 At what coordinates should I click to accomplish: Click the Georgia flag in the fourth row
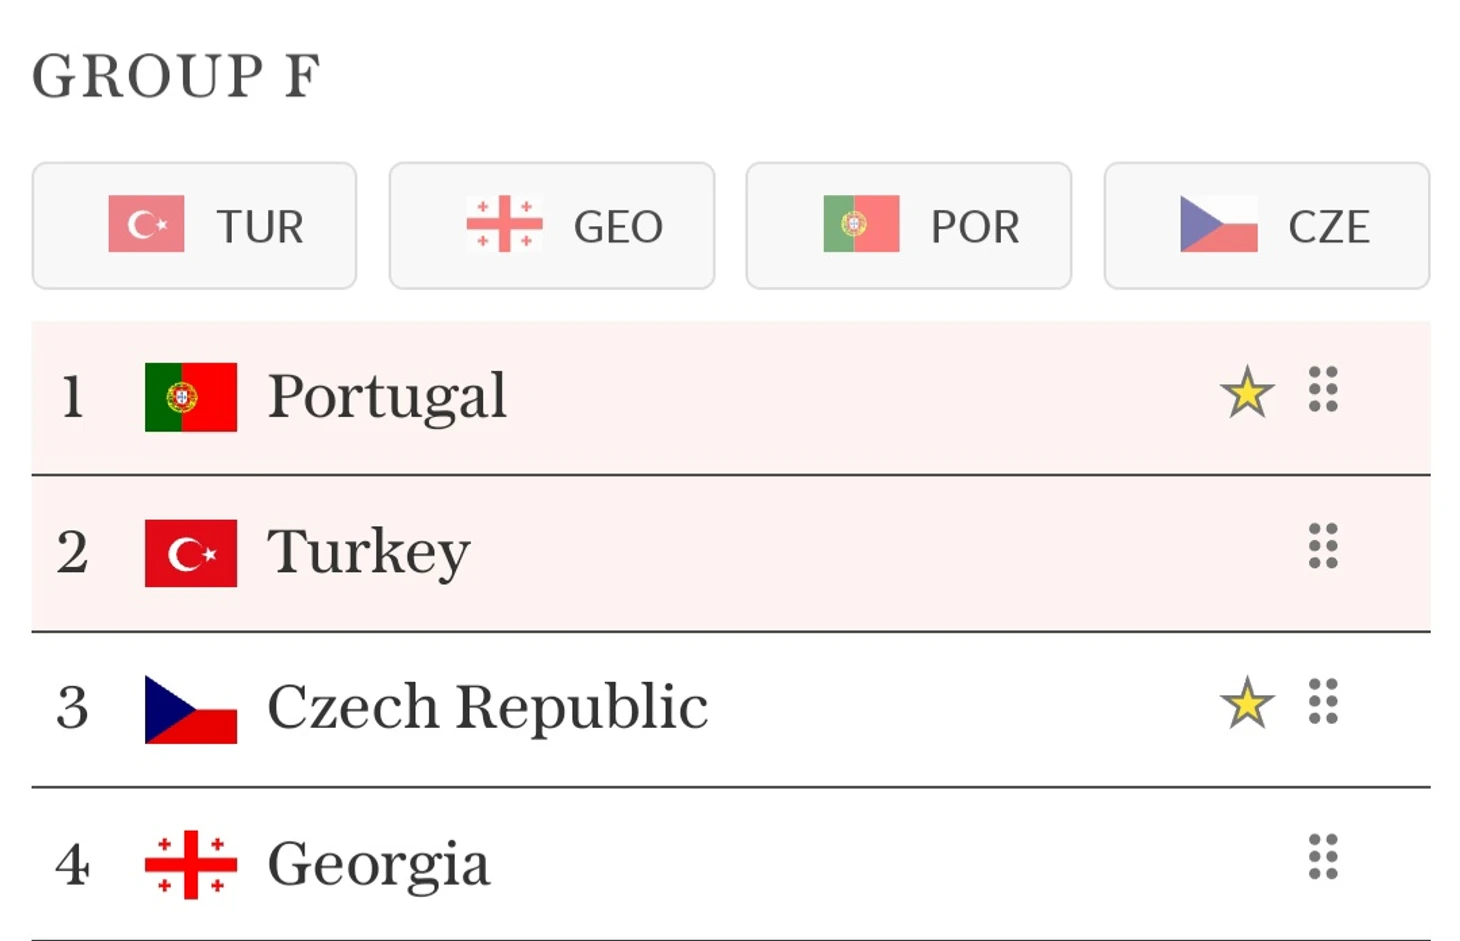191,865
